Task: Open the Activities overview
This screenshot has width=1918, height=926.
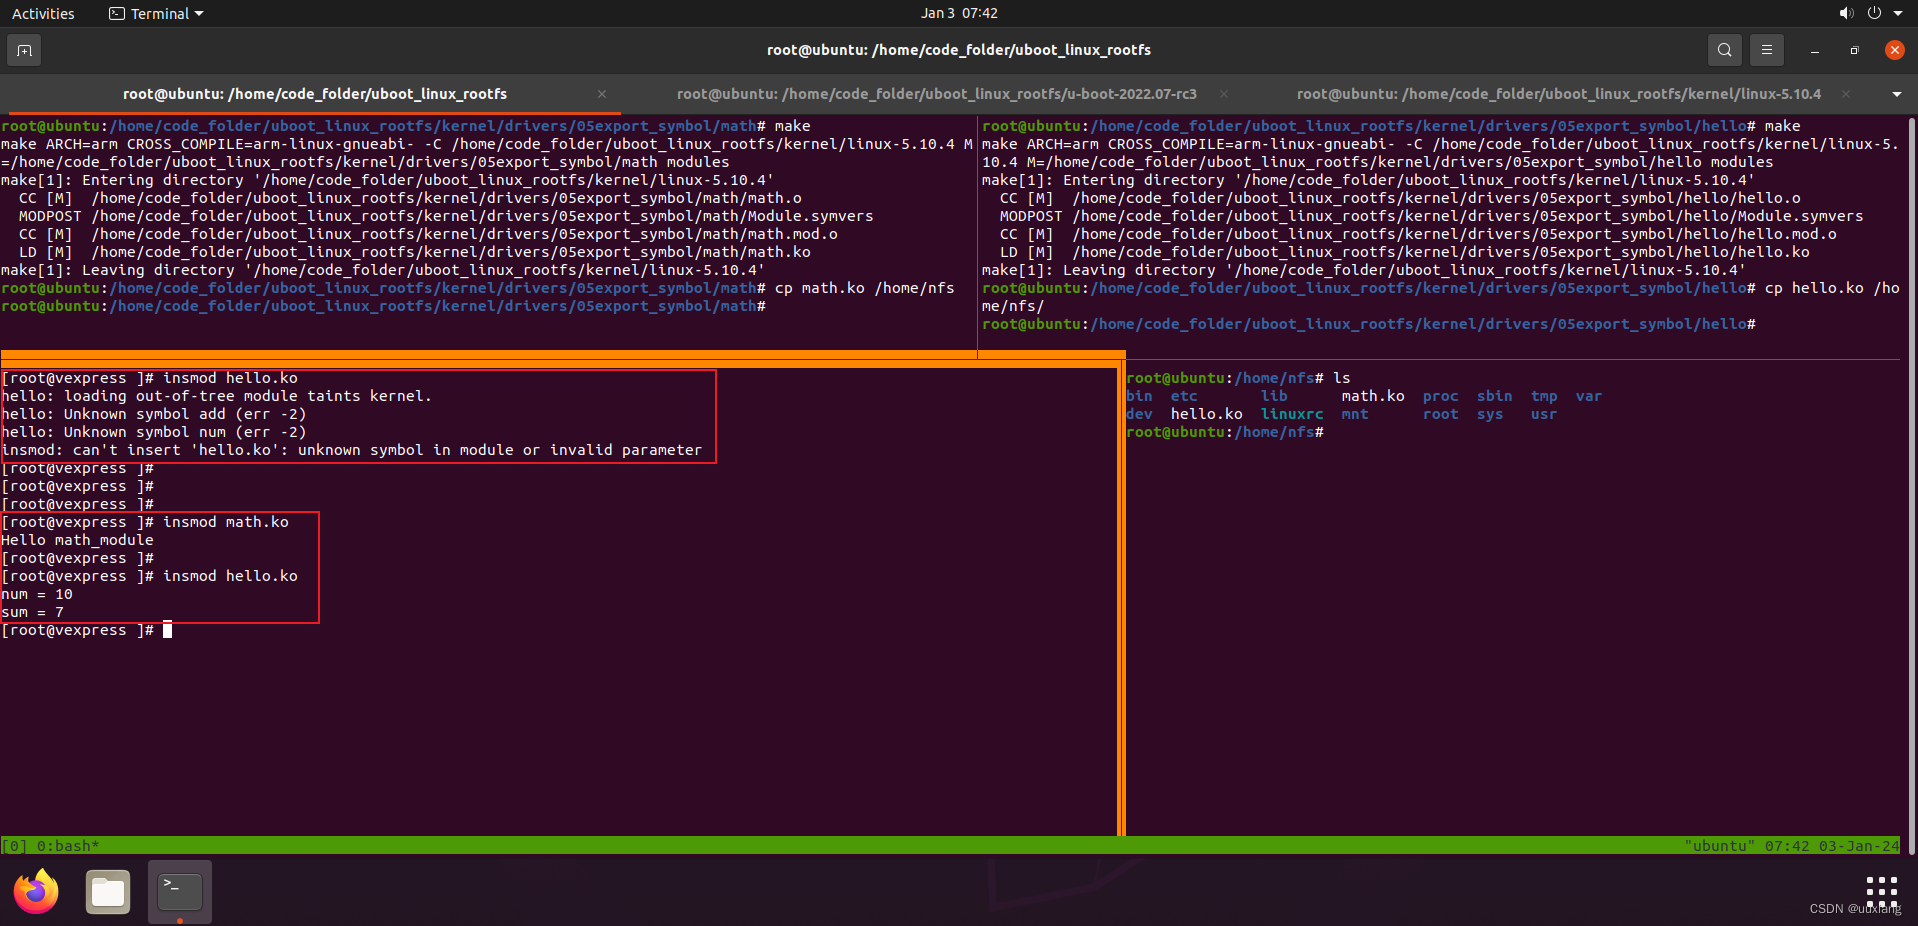Action: pos(43,13)
